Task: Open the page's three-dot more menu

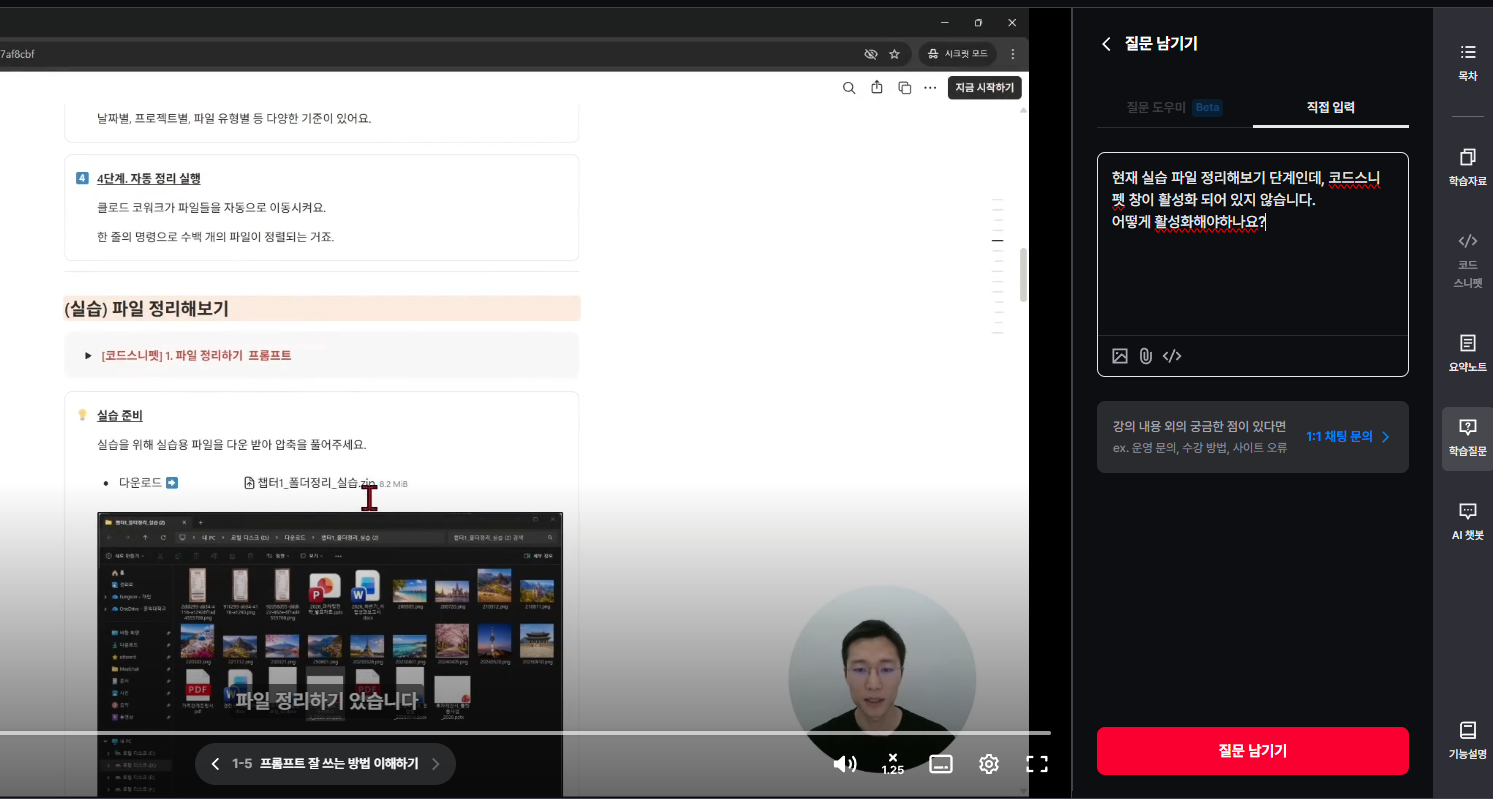Action: (930, 88)
